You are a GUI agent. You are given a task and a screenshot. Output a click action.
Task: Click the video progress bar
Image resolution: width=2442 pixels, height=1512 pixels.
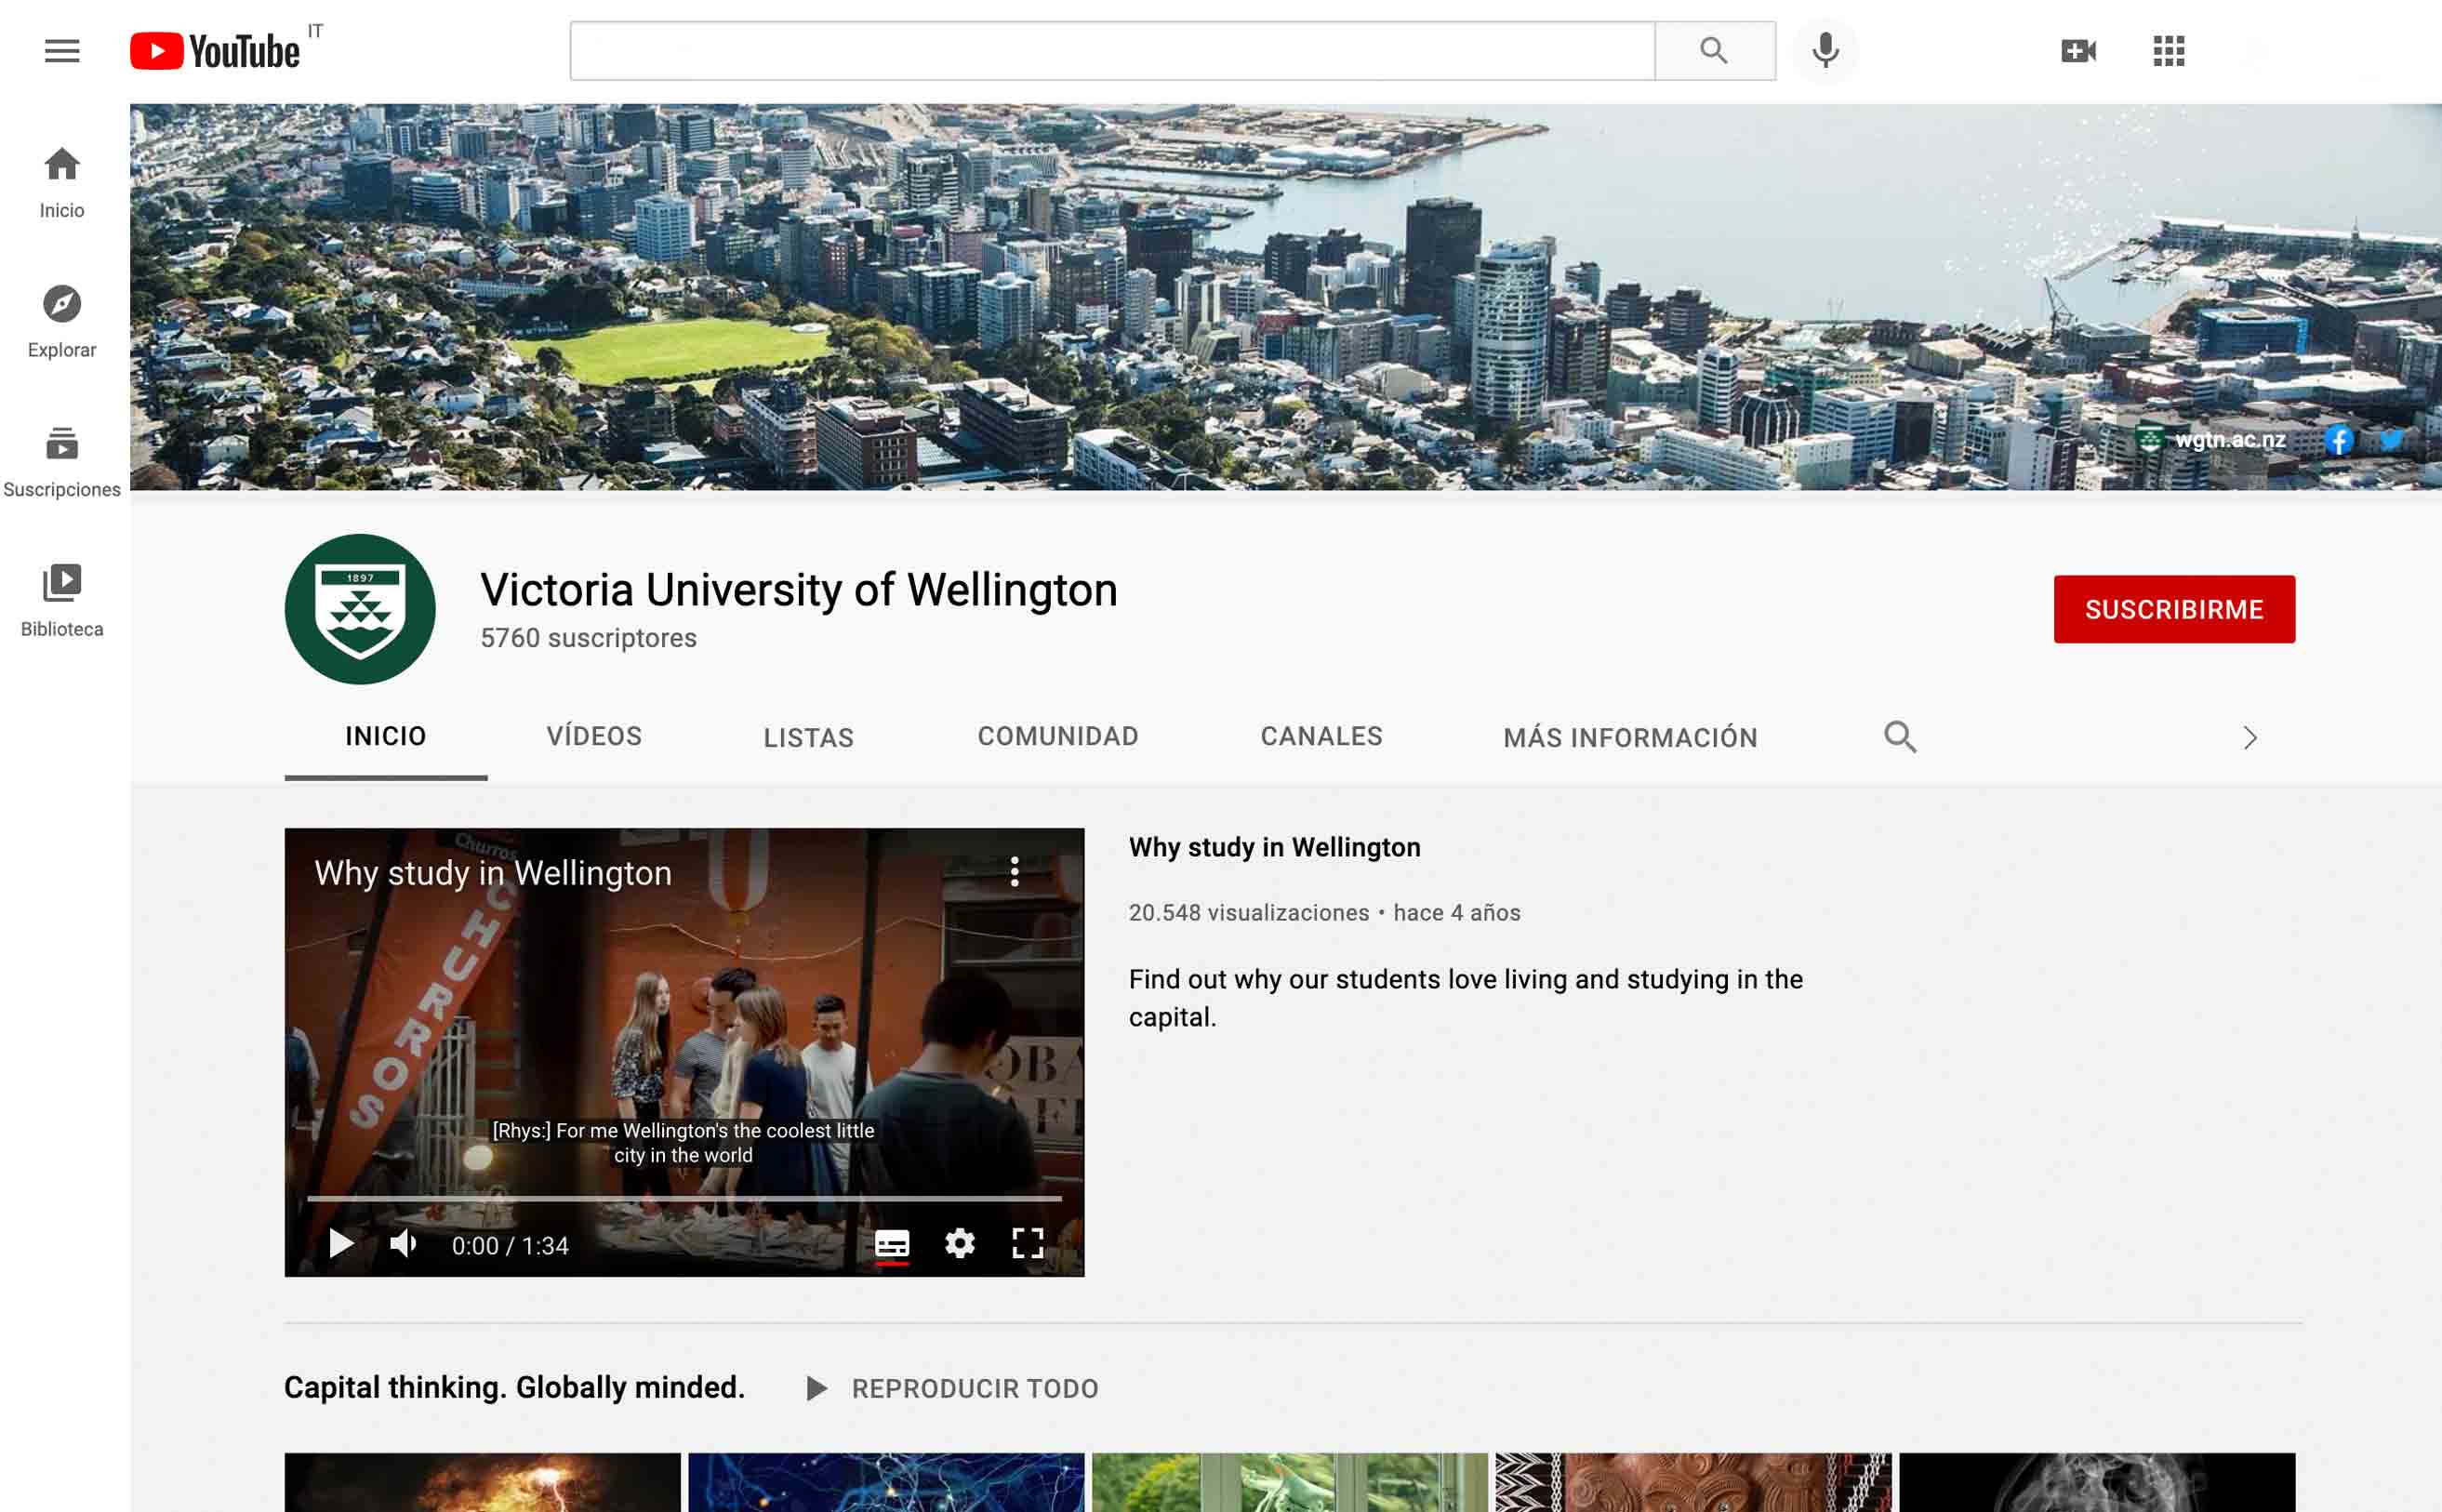click(684, 1197)
